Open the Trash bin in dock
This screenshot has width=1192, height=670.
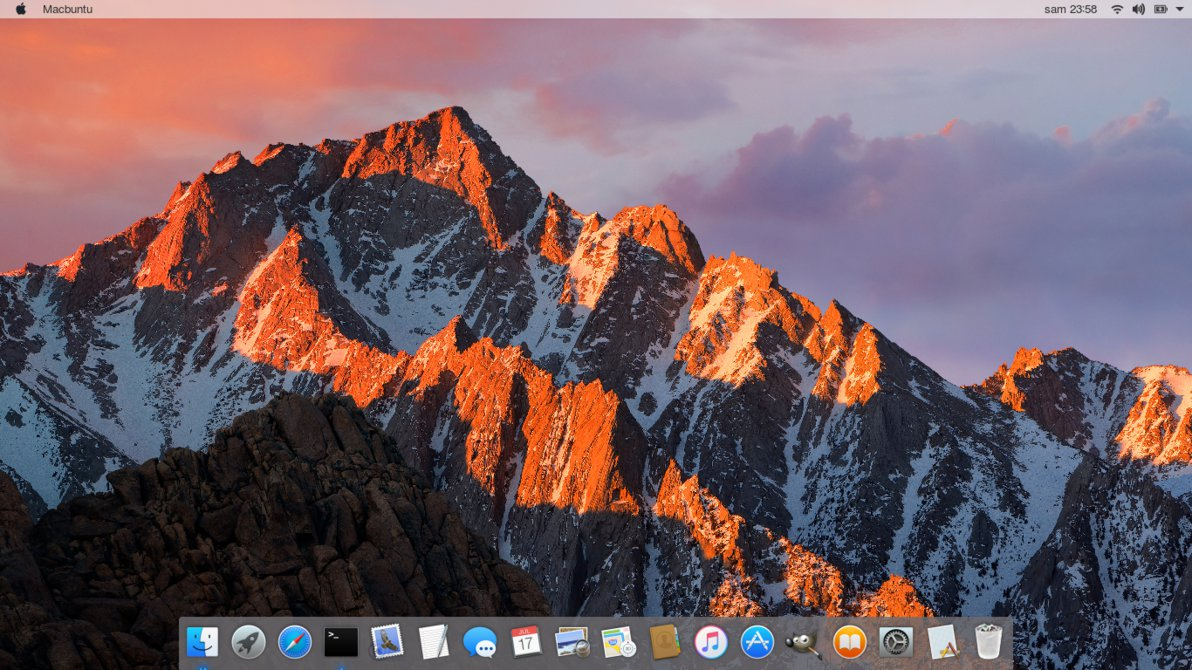(x=988, y=642)
